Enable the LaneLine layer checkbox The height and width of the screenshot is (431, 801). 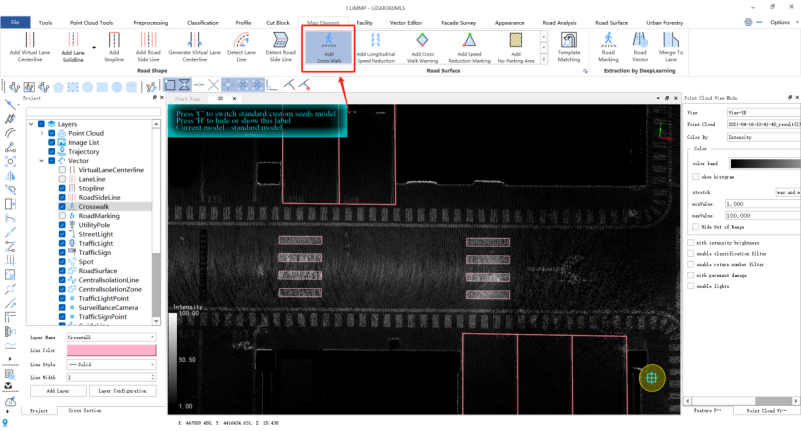(x=62, y=179)
